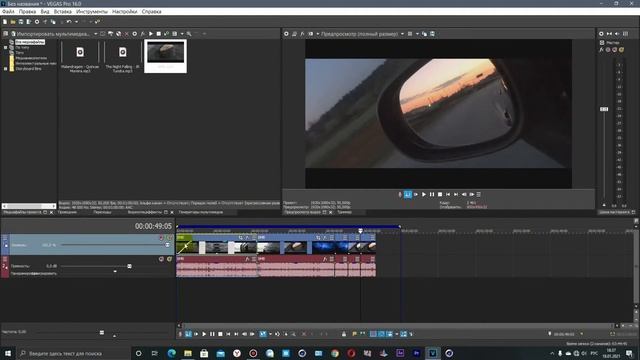Switch to the Видеоэффекты tab
Image resolution: width=640 pixels, height=360 pixels.
144,212
